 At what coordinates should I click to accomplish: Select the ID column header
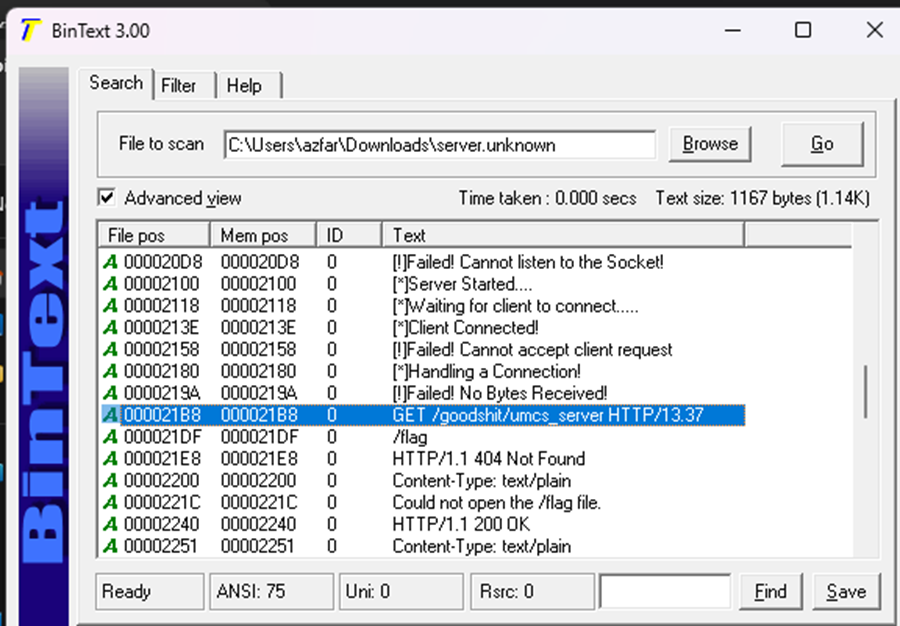pyautogui.click(x=349, y=236)
